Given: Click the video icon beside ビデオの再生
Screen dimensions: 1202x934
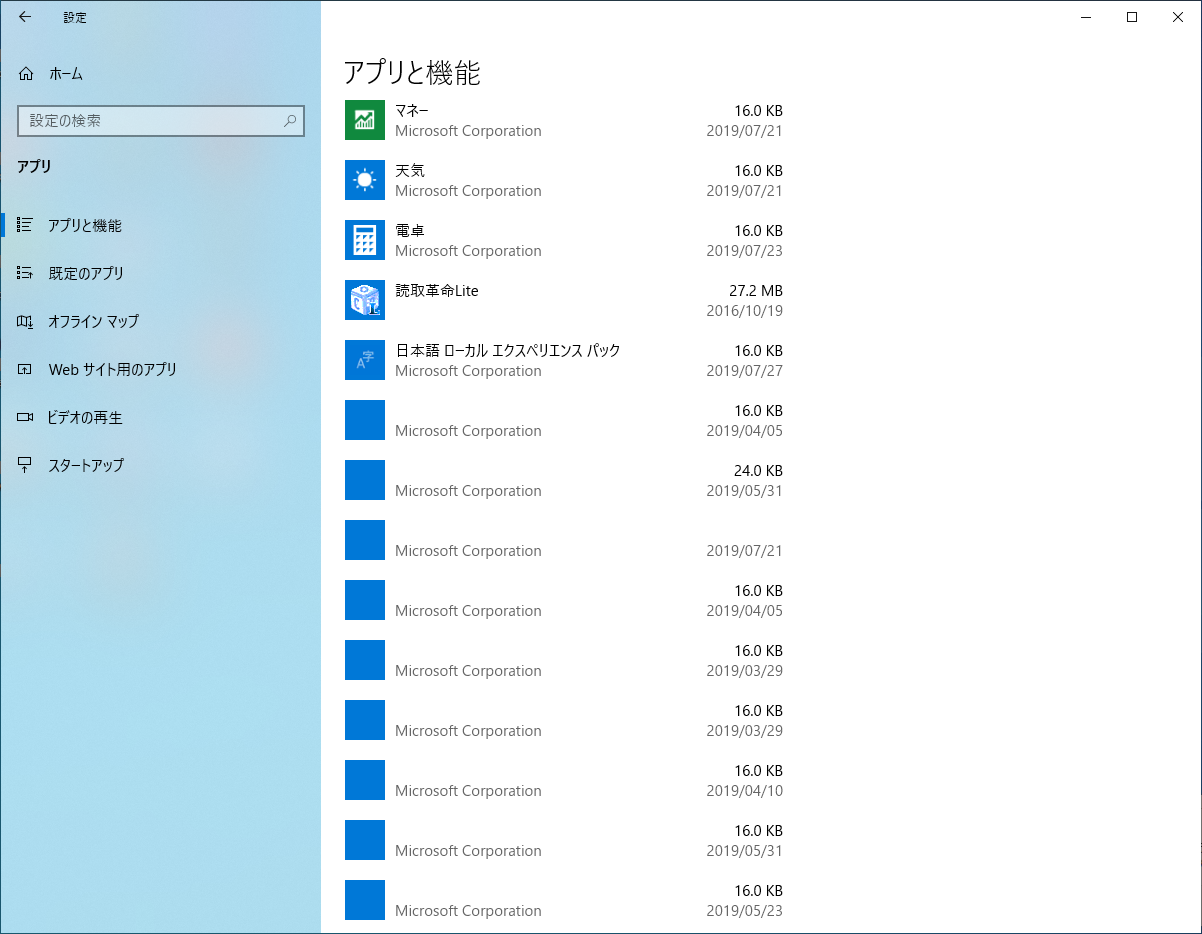Looking at the screenshot, I should pyautogui.click(x=26, y=417).
